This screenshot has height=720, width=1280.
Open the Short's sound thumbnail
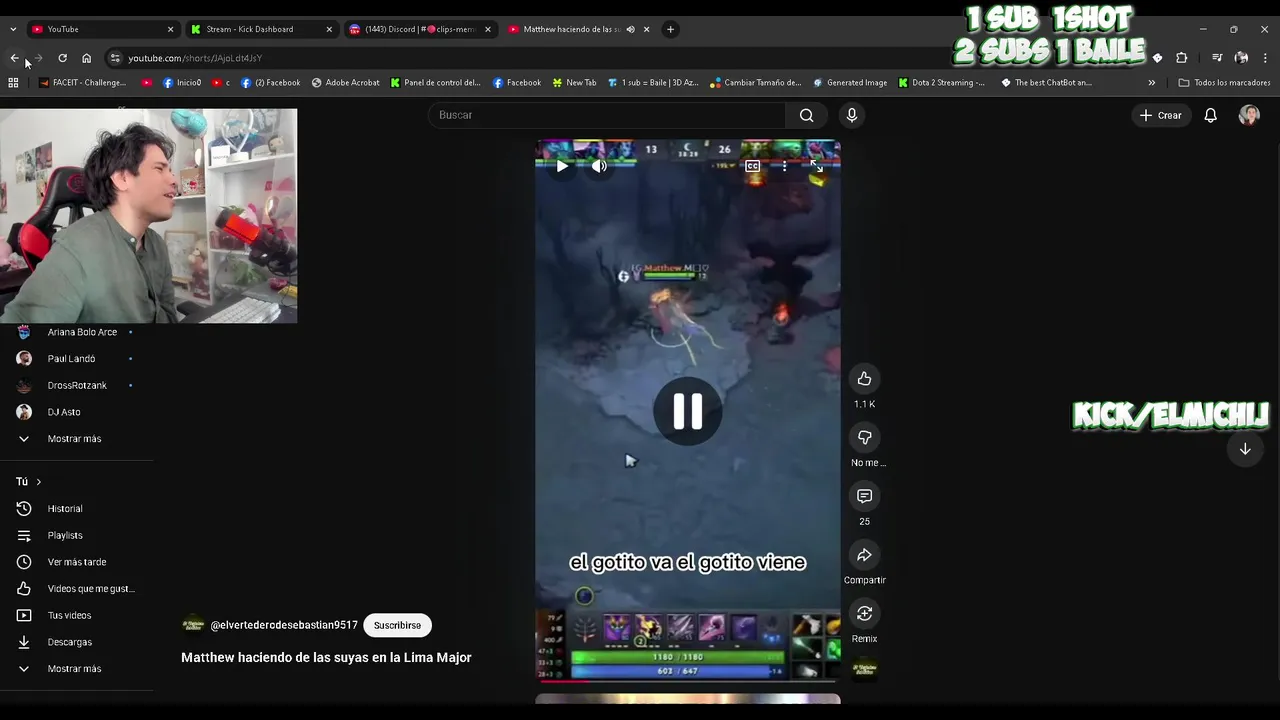coord(864,669)
